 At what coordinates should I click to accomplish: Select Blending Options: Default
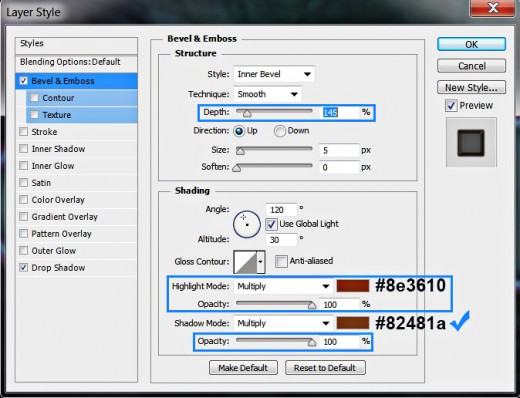pos(76,62)
